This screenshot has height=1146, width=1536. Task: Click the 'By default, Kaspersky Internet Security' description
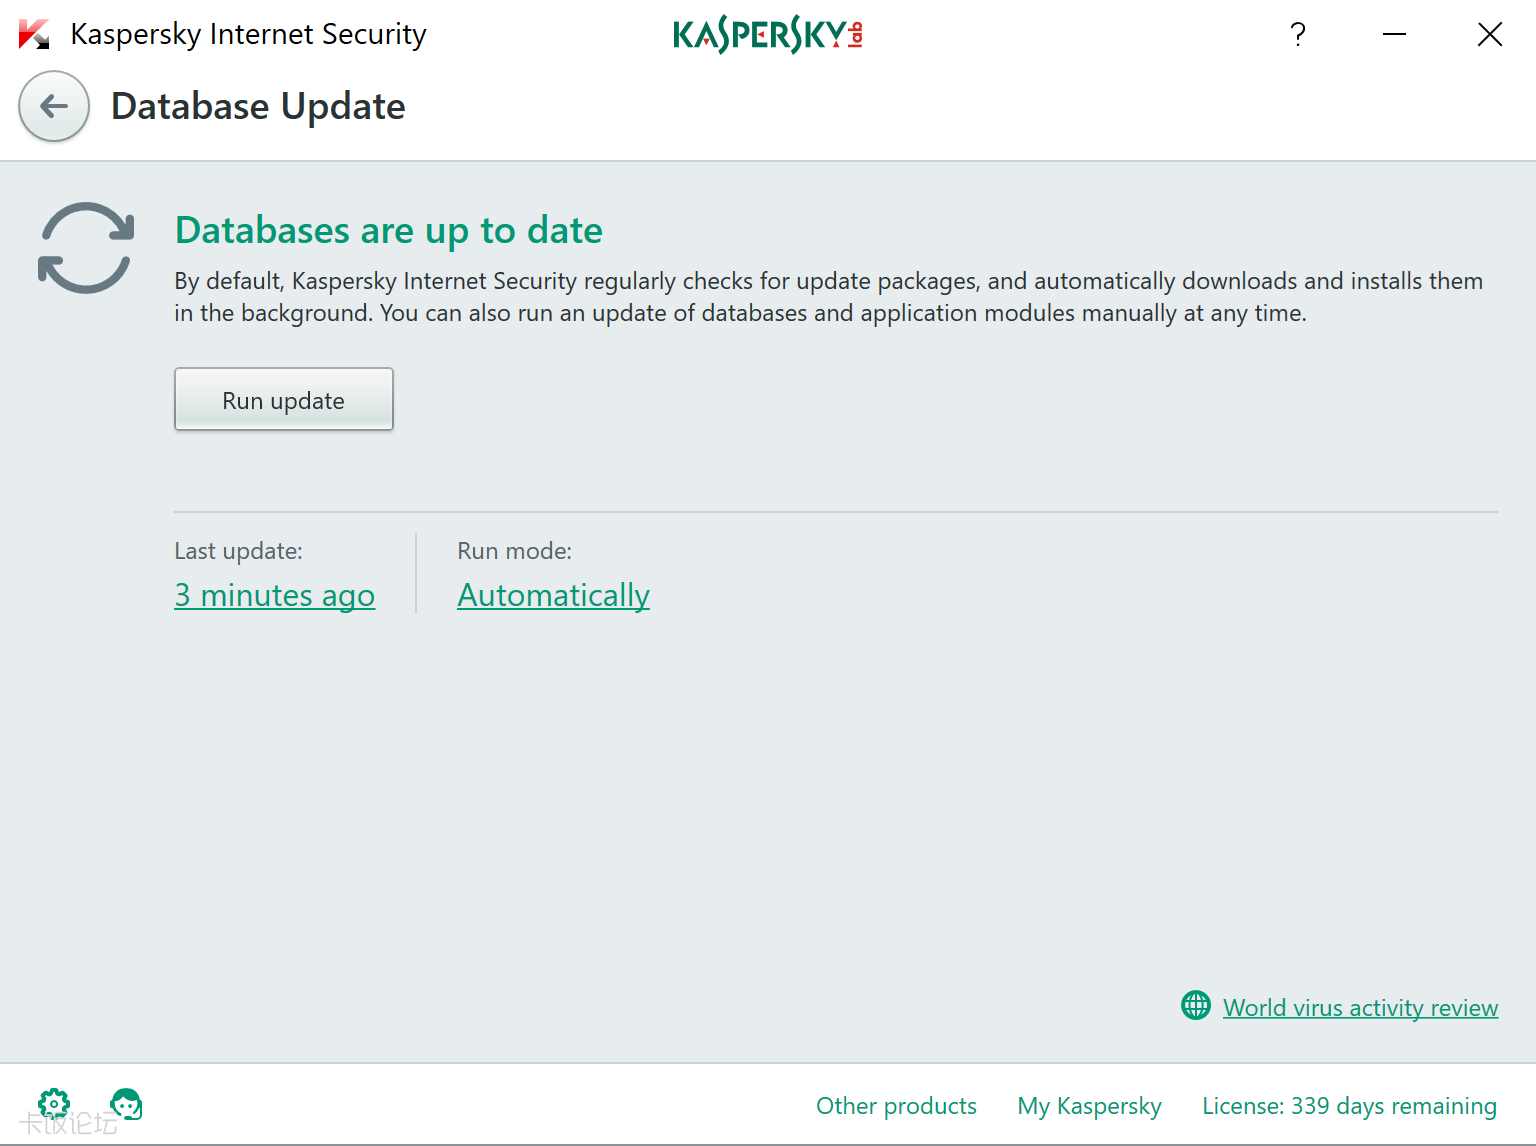829,297
